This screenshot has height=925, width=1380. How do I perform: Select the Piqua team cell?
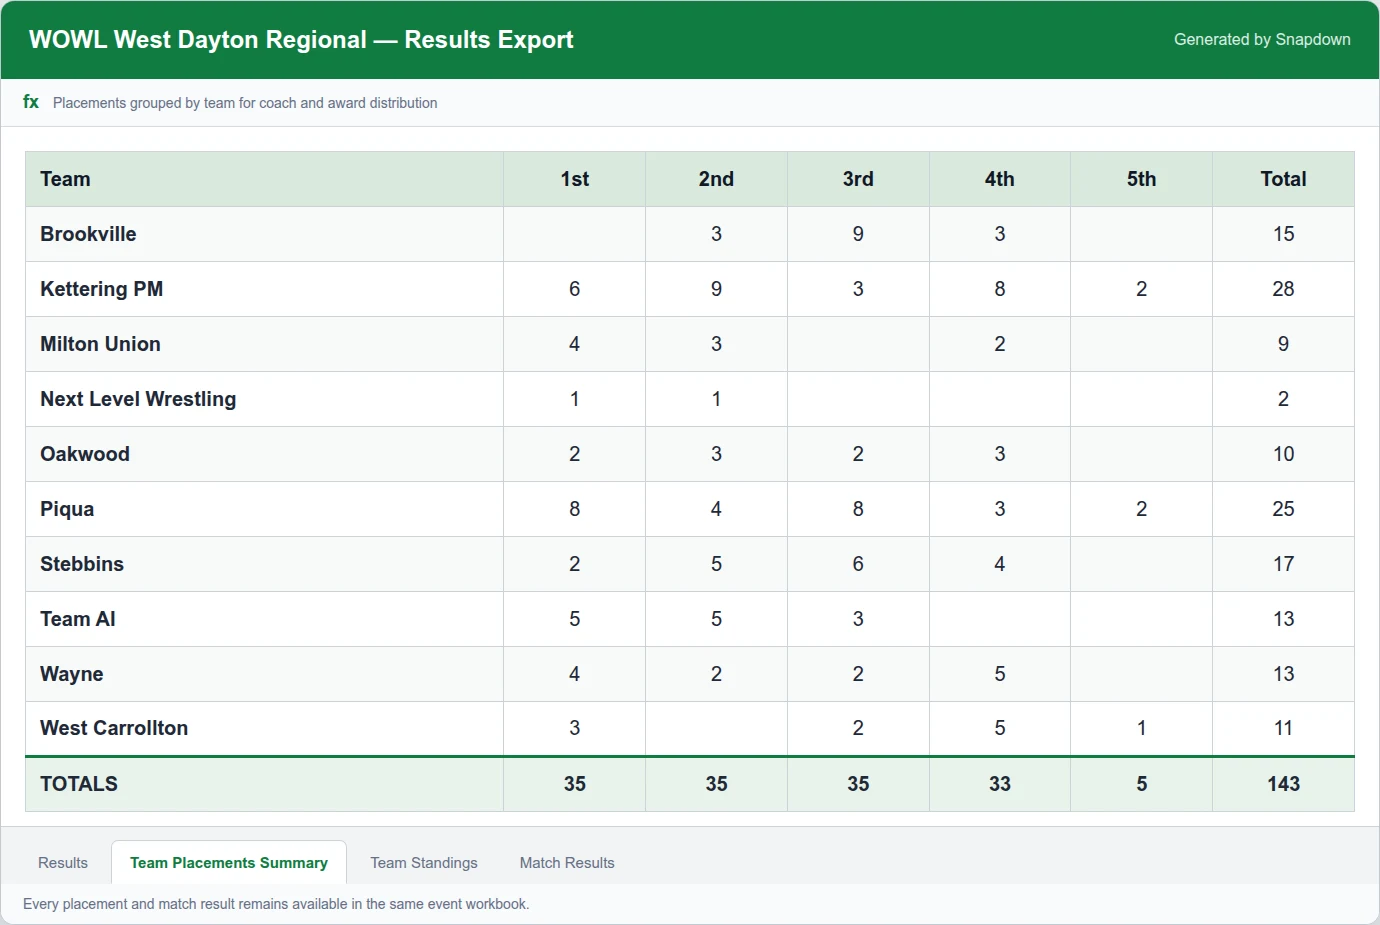tap(265, 509)
